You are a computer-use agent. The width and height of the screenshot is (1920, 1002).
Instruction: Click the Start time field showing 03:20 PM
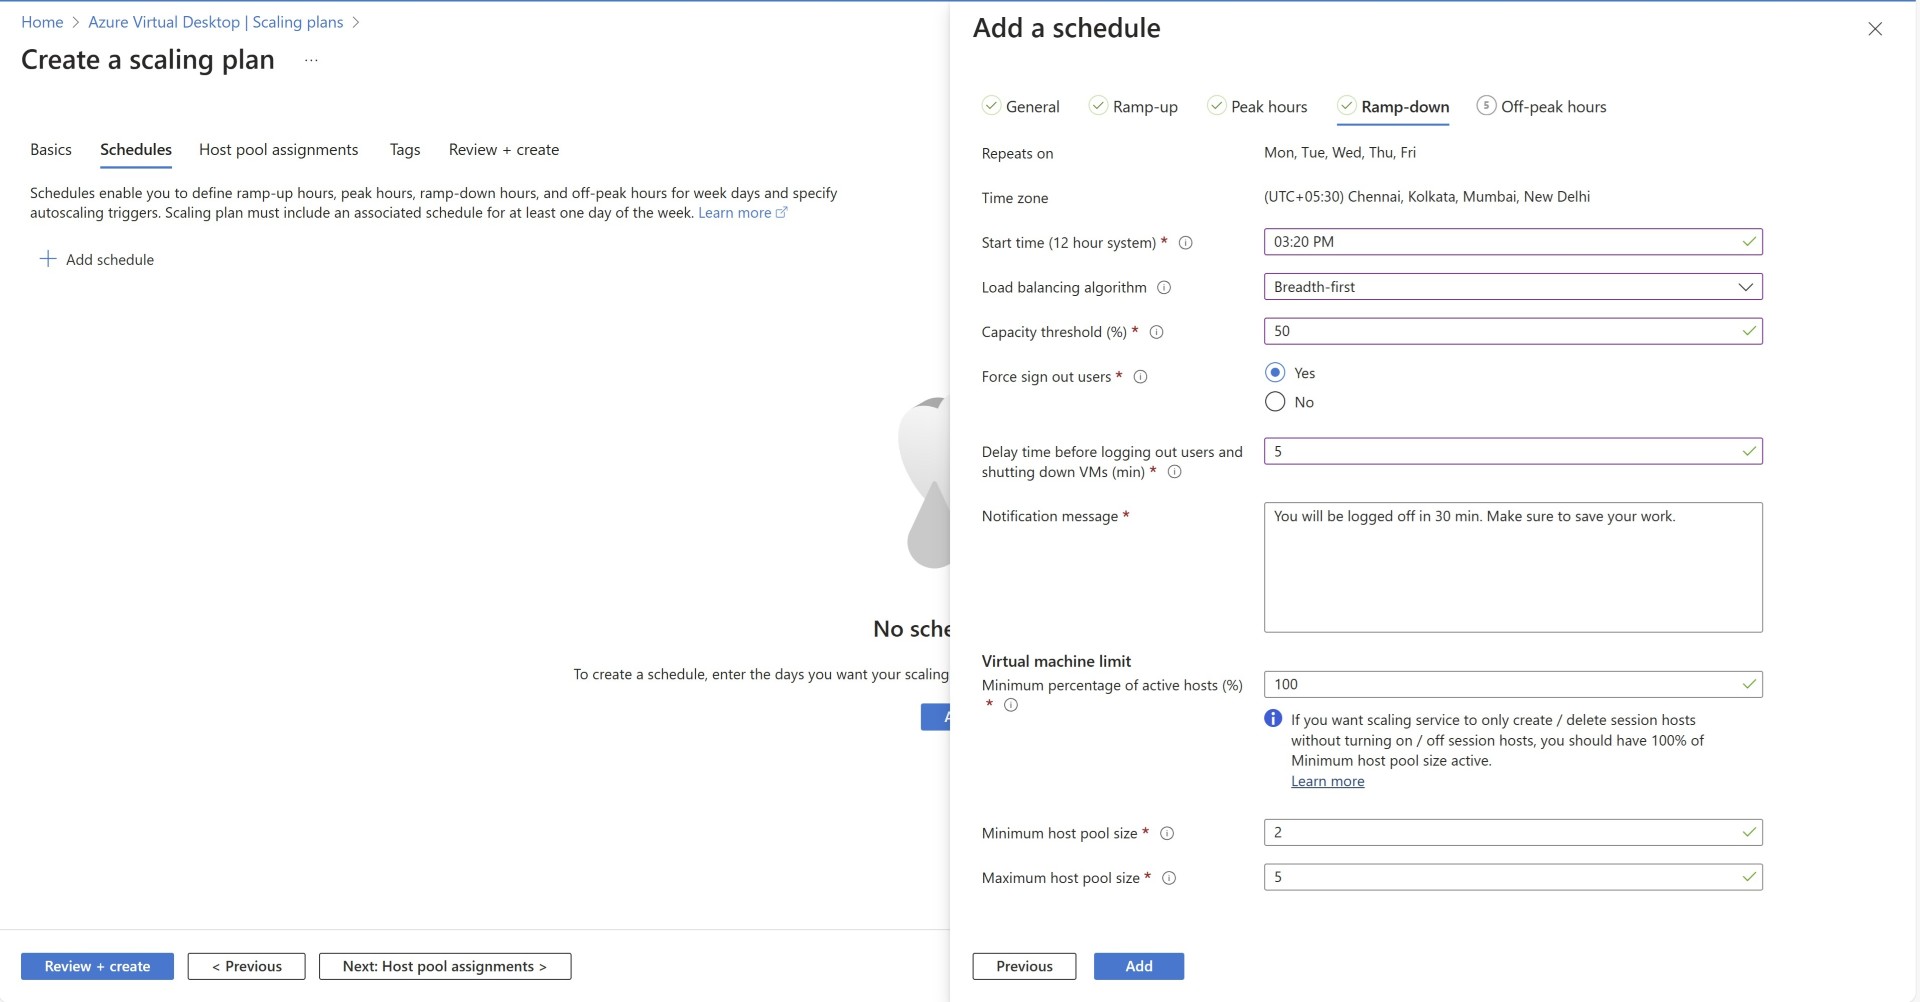click(1513, 242)
